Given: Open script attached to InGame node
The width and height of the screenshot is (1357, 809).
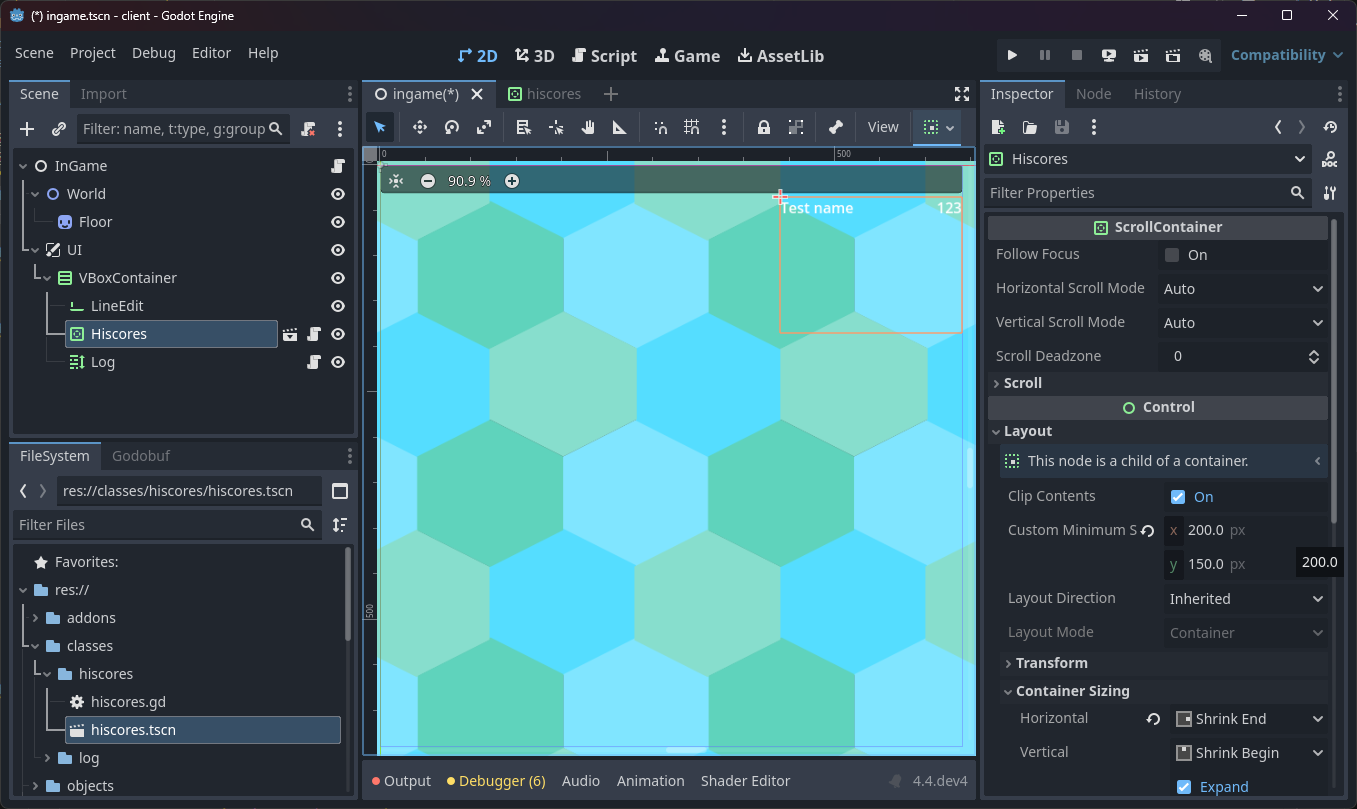Looking at the screenshot, I should tap(338, 166).
